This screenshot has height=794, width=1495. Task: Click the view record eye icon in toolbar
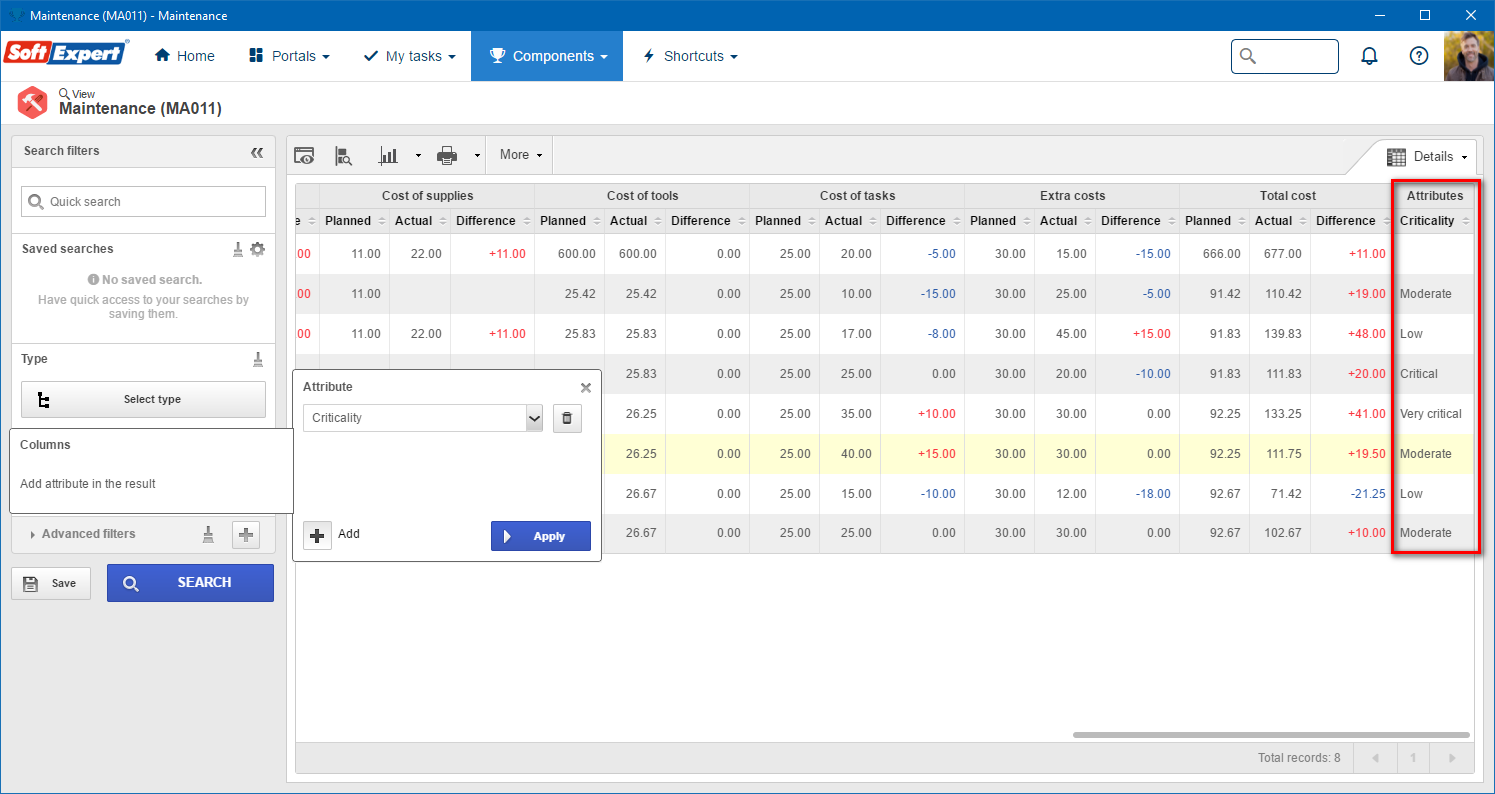(304, 155)
